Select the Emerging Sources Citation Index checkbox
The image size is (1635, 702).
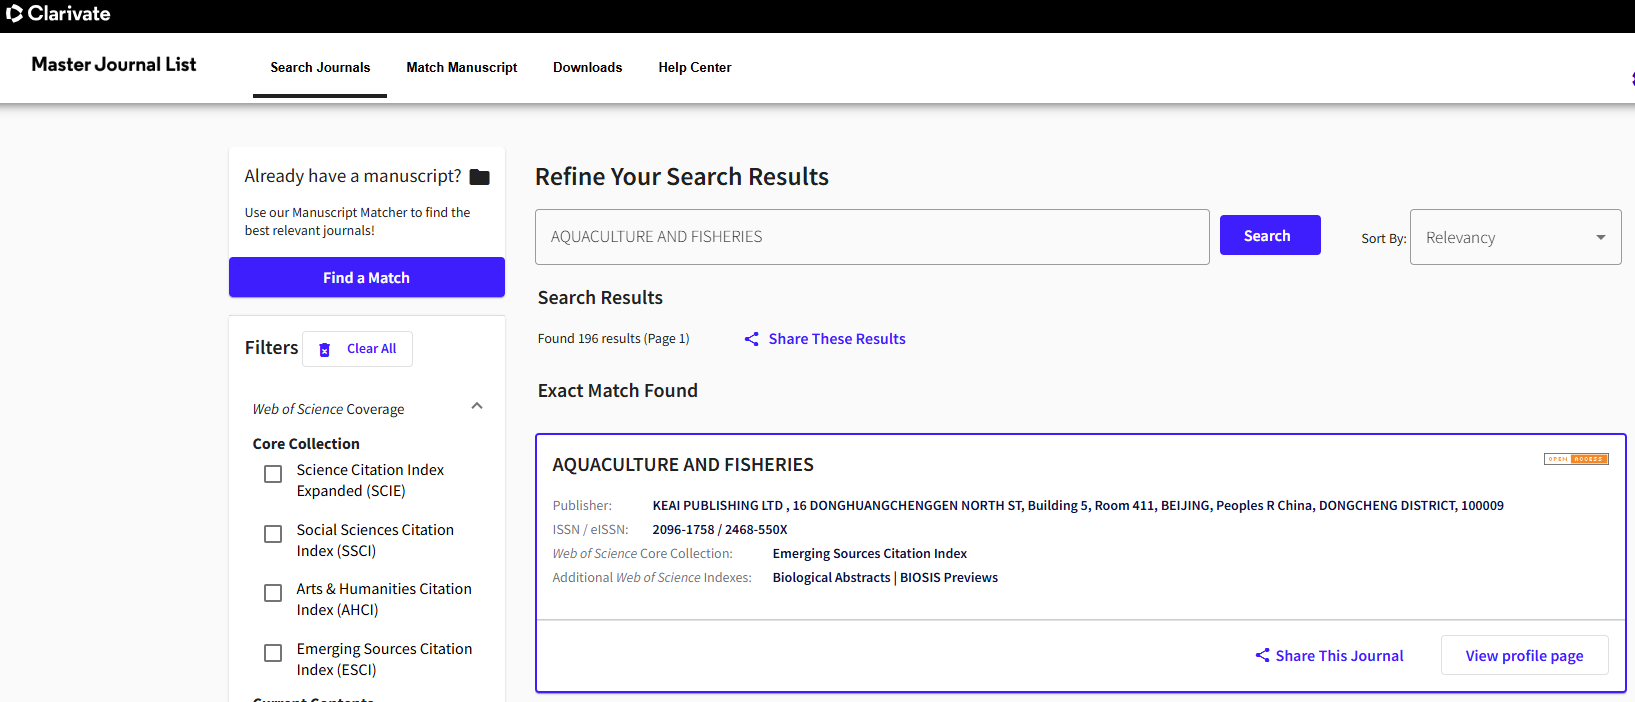pyautogui.click(x=273, y=653)
